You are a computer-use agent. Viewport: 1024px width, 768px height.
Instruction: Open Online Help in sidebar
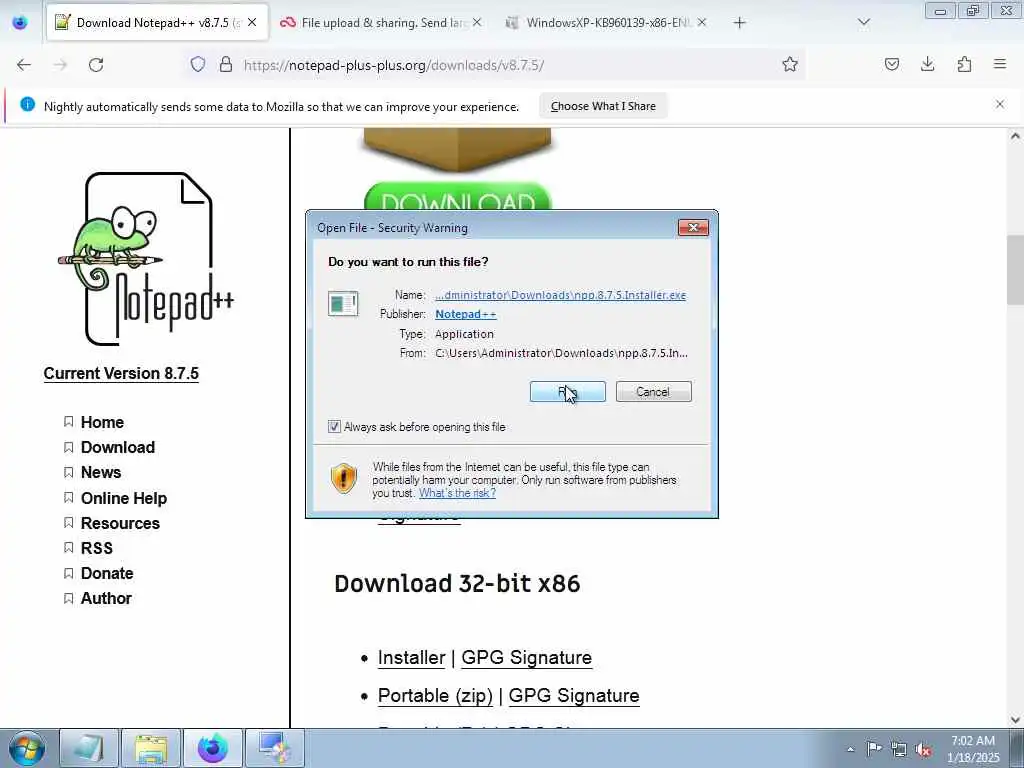pos(123,498)
